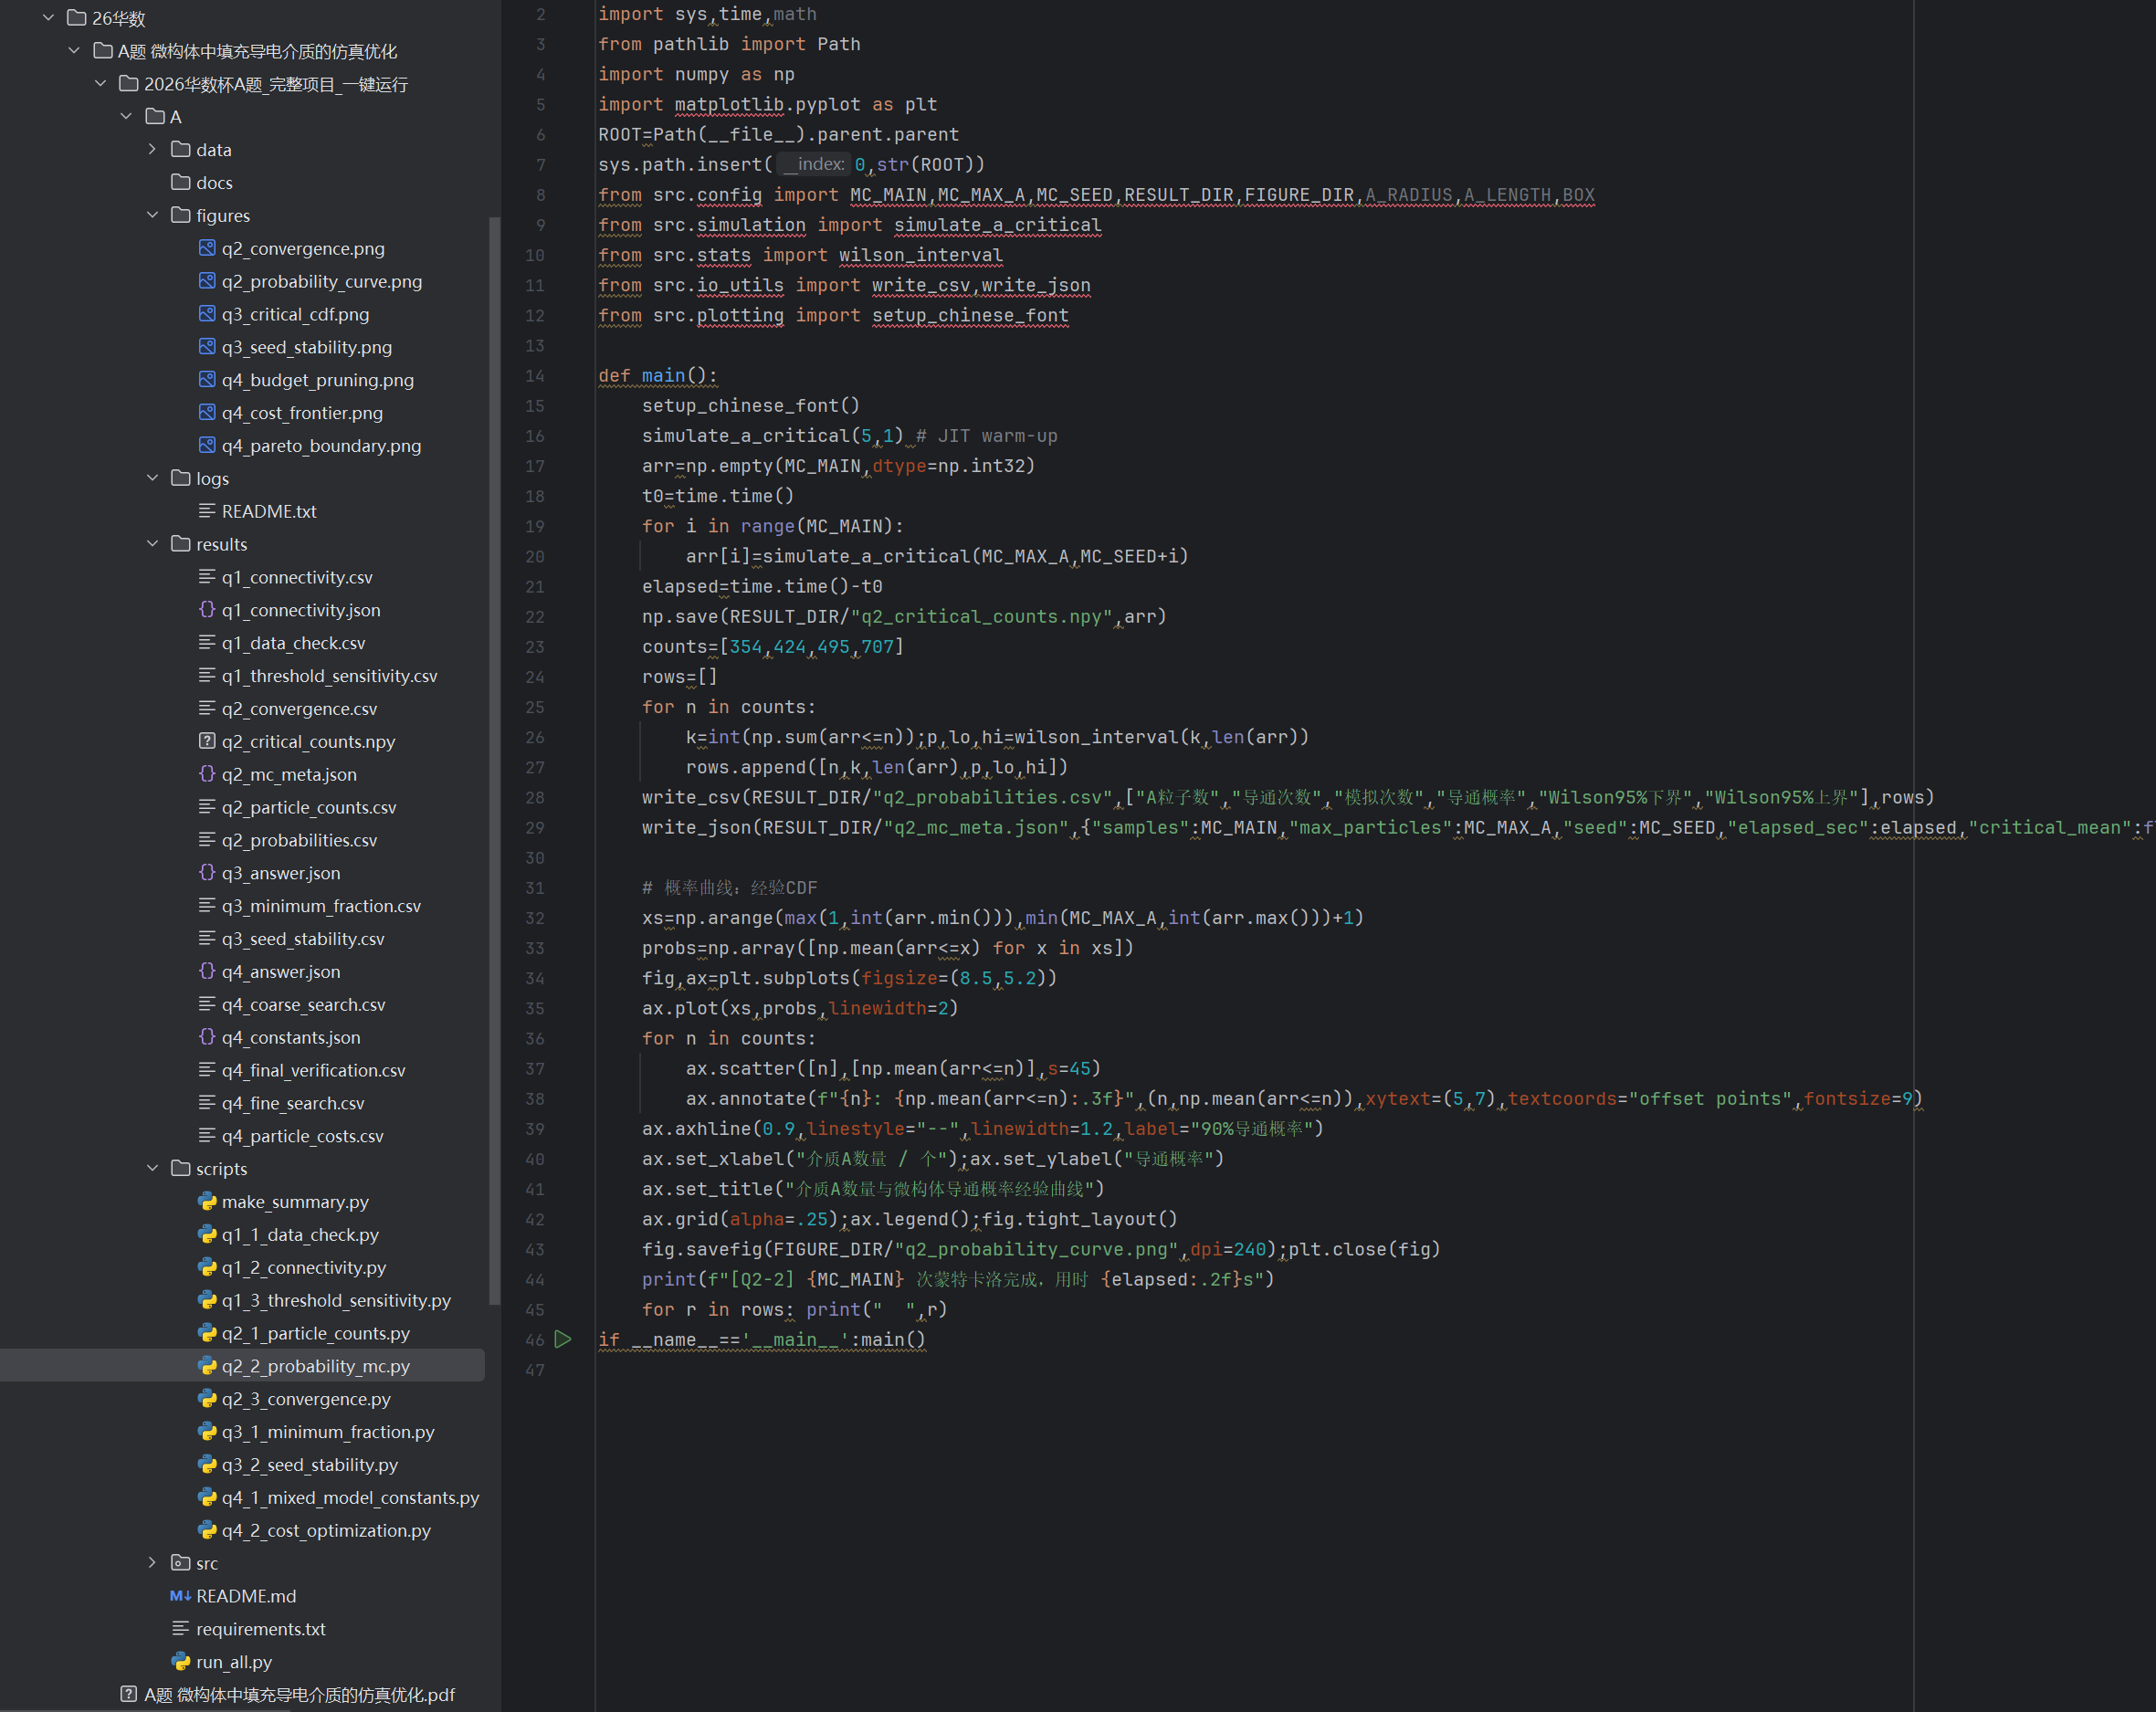This screenshot has height=1712, width=2156.
Task: Click the Markdown icon of README.md
Action: (181, 1596)
